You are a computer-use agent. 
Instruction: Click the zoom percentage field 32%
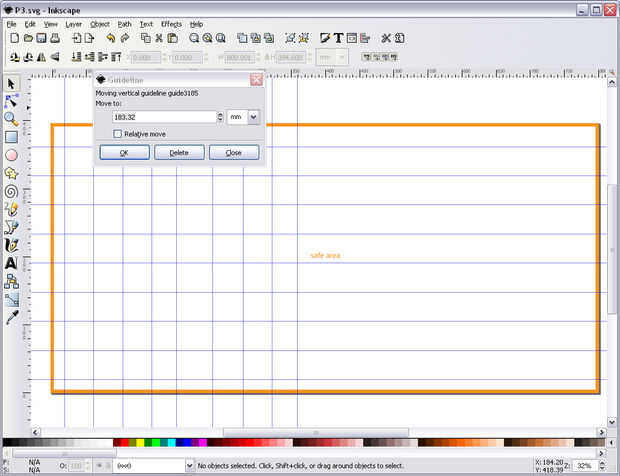click(585, 465)
